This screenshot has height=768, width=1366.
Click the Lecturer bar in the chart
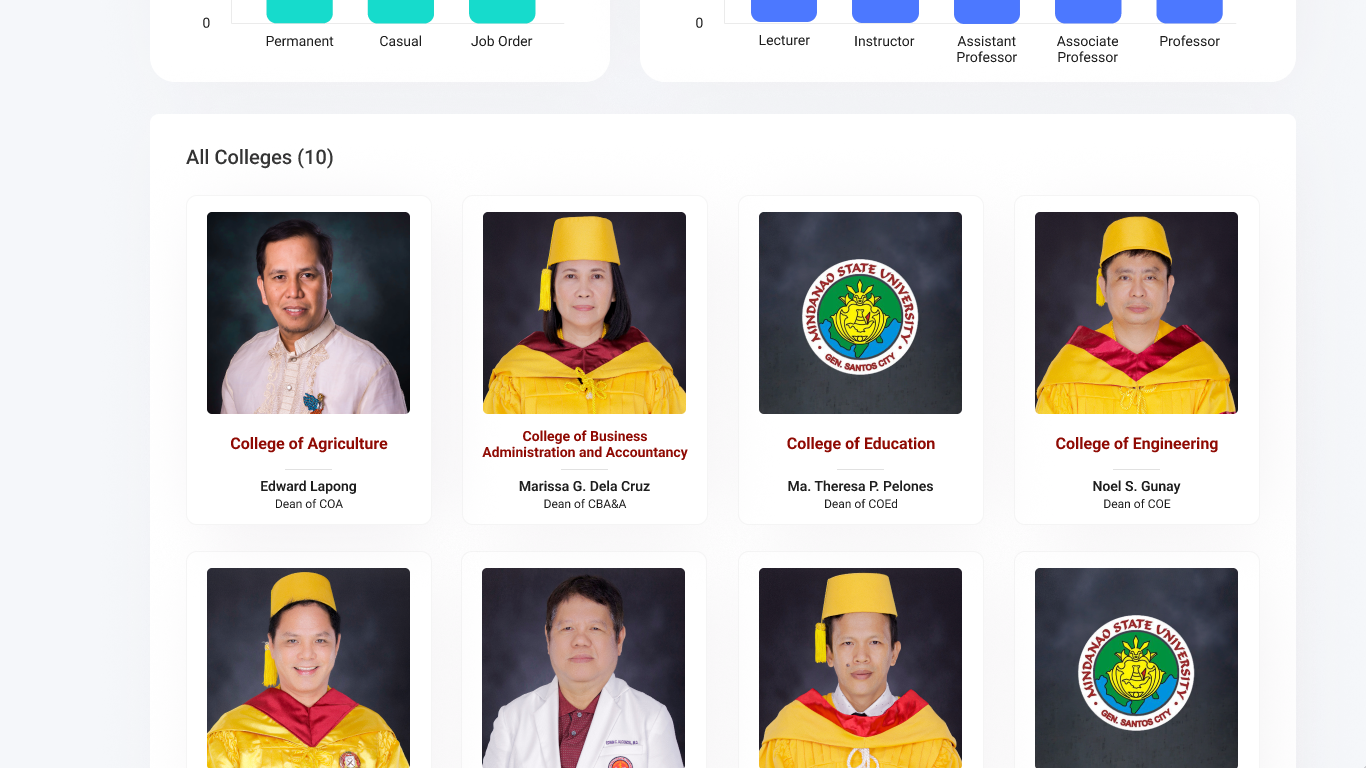[784, 11]
